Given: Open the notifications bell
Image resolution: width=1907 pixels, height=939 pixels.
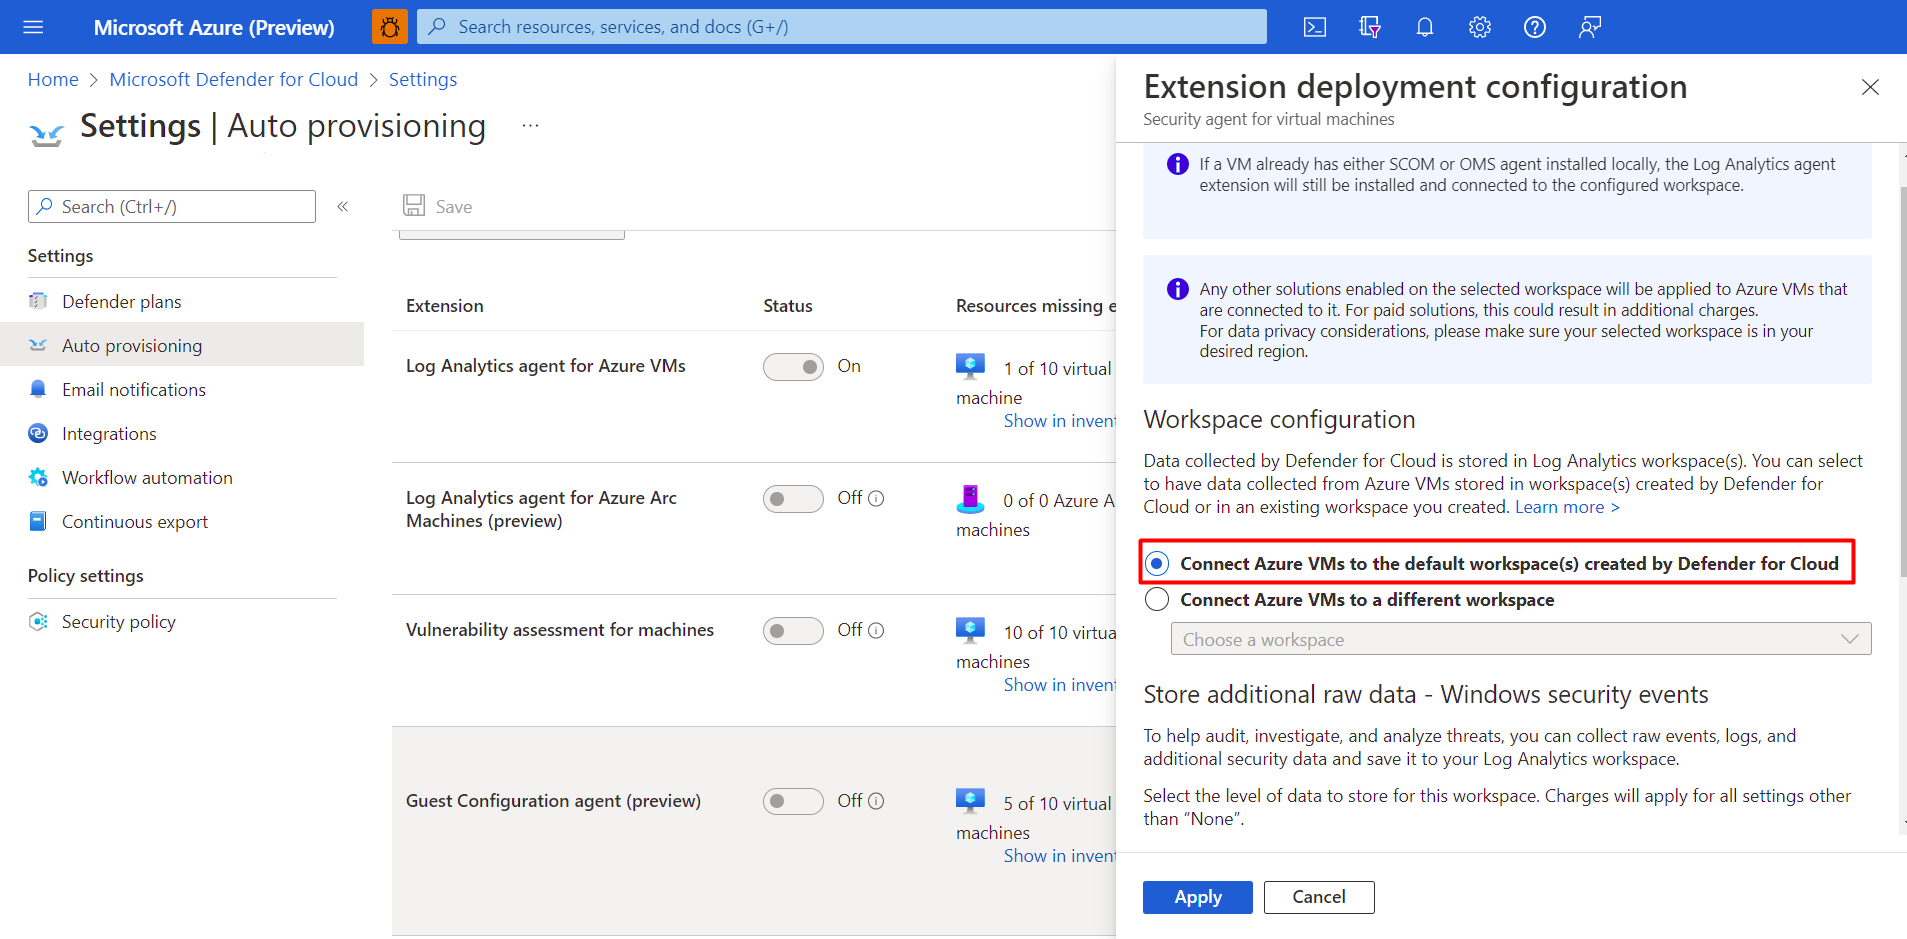Looking at the screenshot, I should point(1425,27).
